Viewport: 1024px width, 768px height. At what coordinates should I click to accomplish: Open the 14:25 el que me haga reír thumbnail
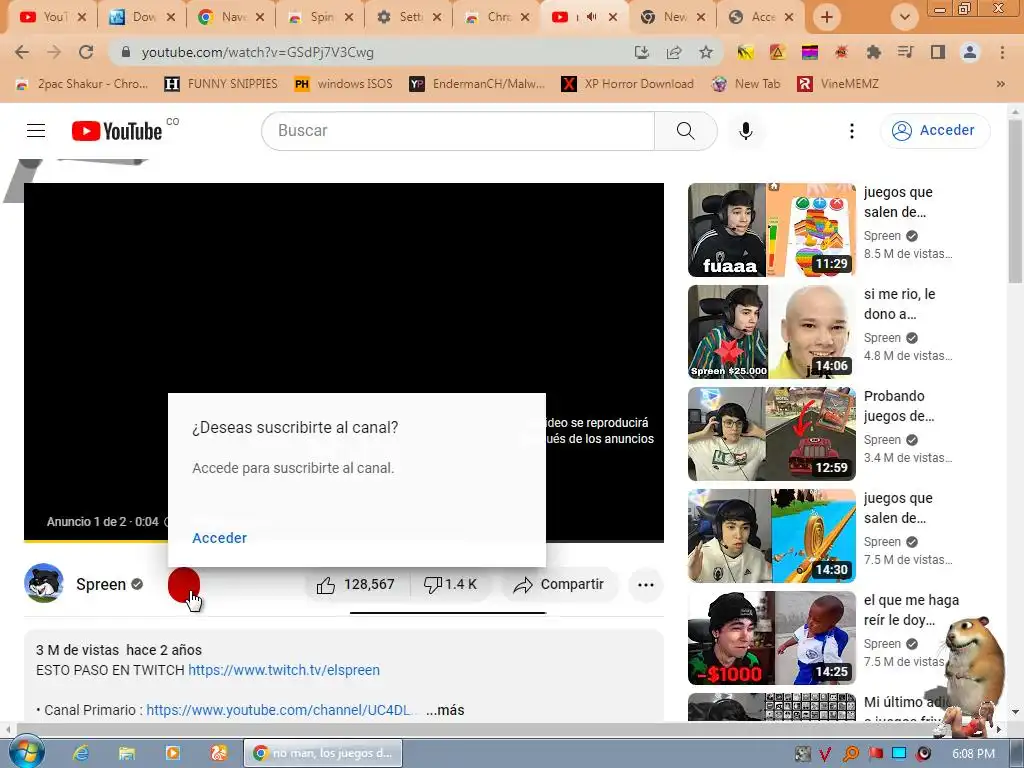(x=772, y=637)
